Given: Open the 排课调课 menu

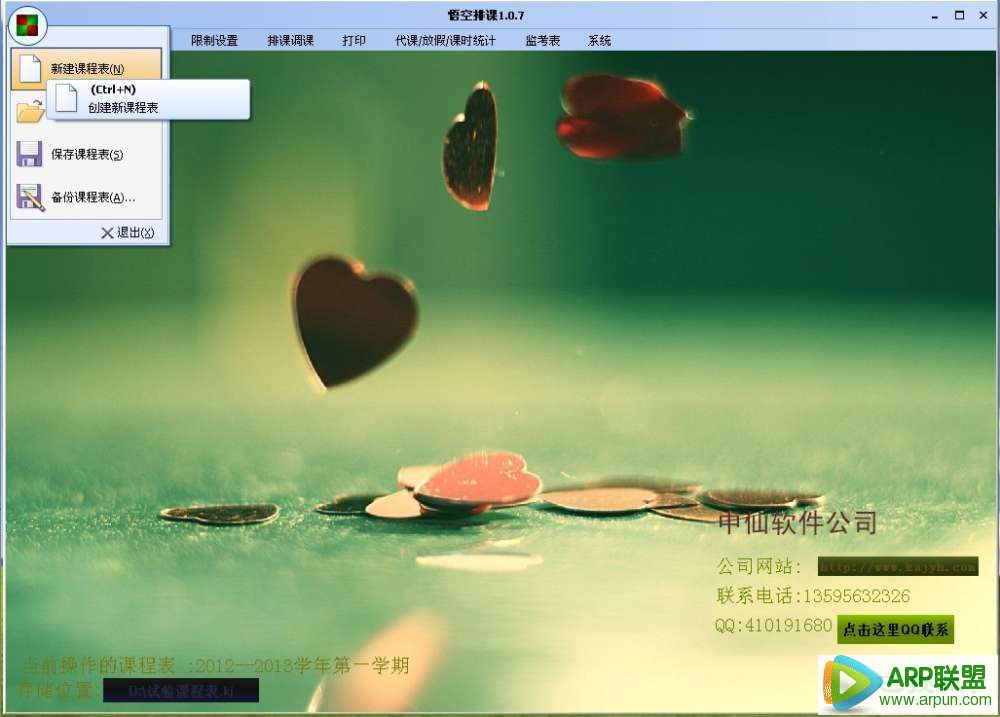Looking at the screenshot, I should pyautogui.click(x=290, y=41).
